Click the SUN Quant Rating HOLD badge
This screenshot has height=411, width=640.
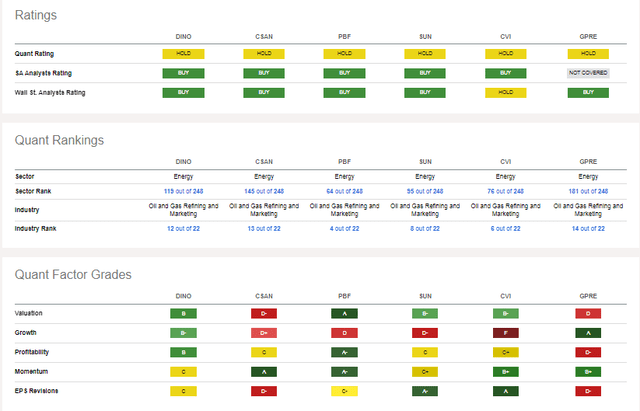tap(425, 53)
